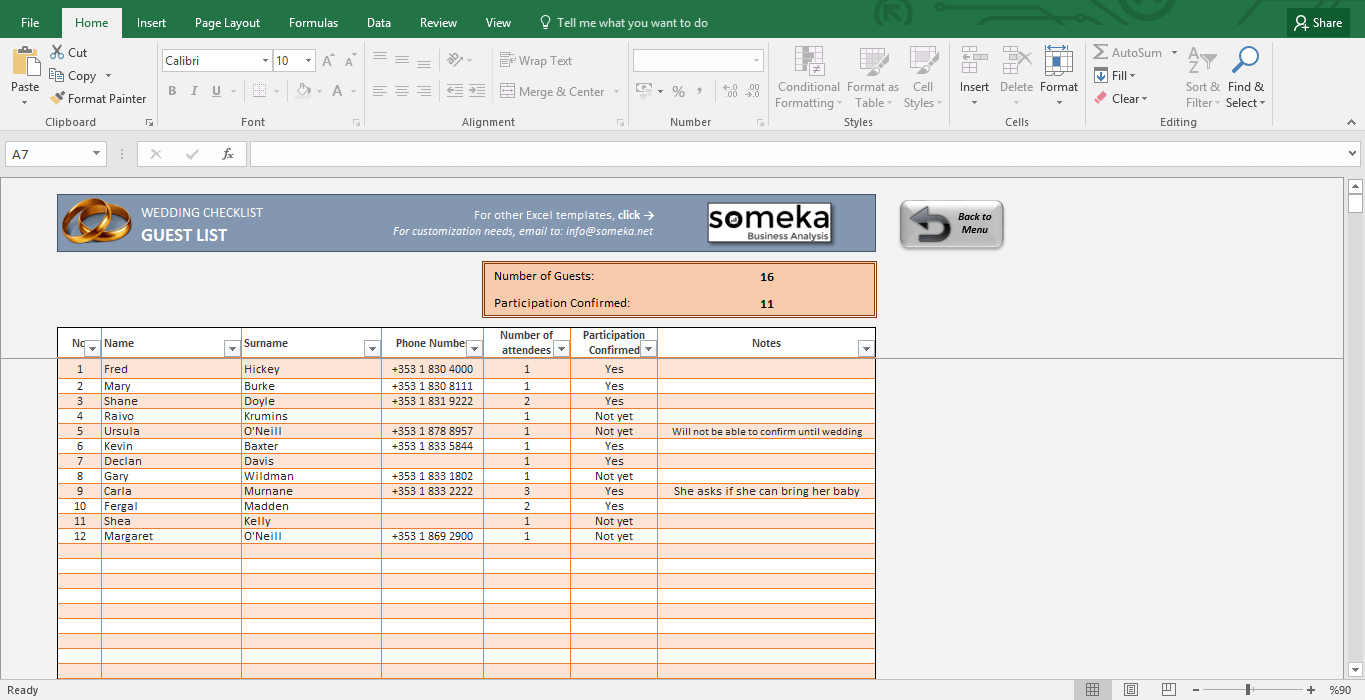Toggle Bold formatting

(172, 92)
